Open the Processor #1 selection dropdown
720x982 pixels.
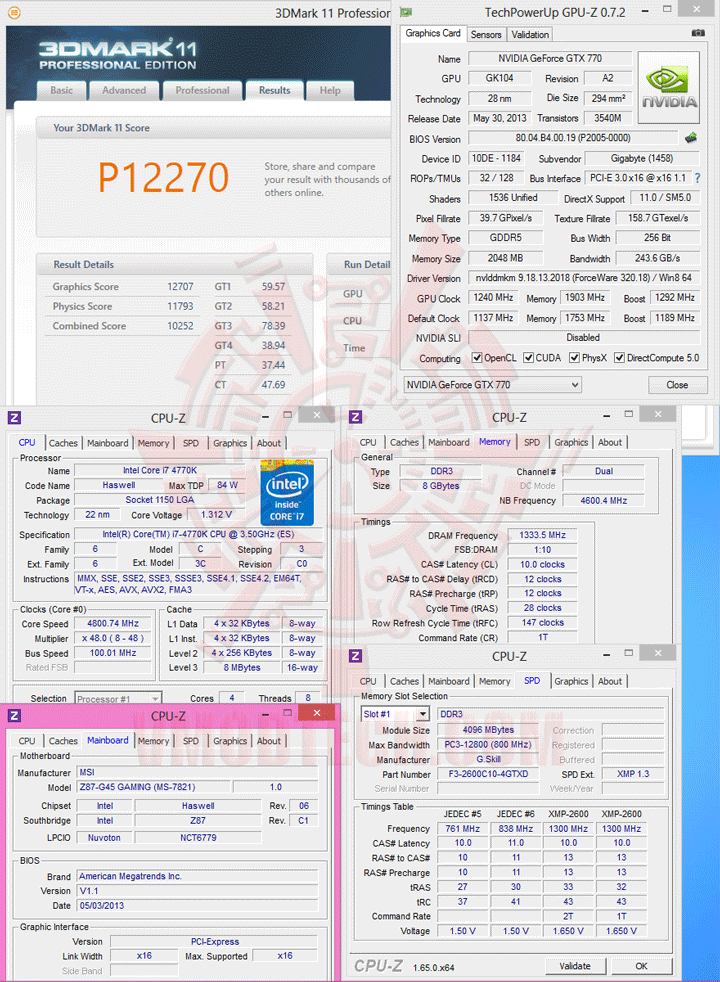pos(118,698)
